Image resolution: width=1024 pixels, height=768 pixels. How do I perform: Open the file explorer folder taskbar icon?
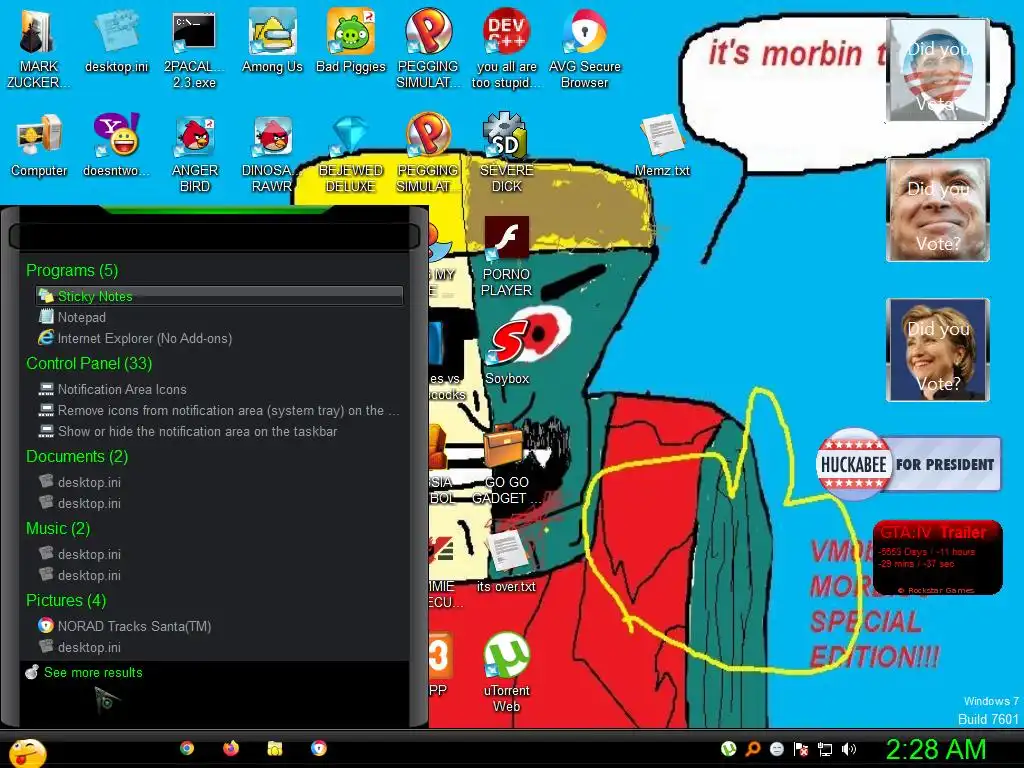[274, 748]
